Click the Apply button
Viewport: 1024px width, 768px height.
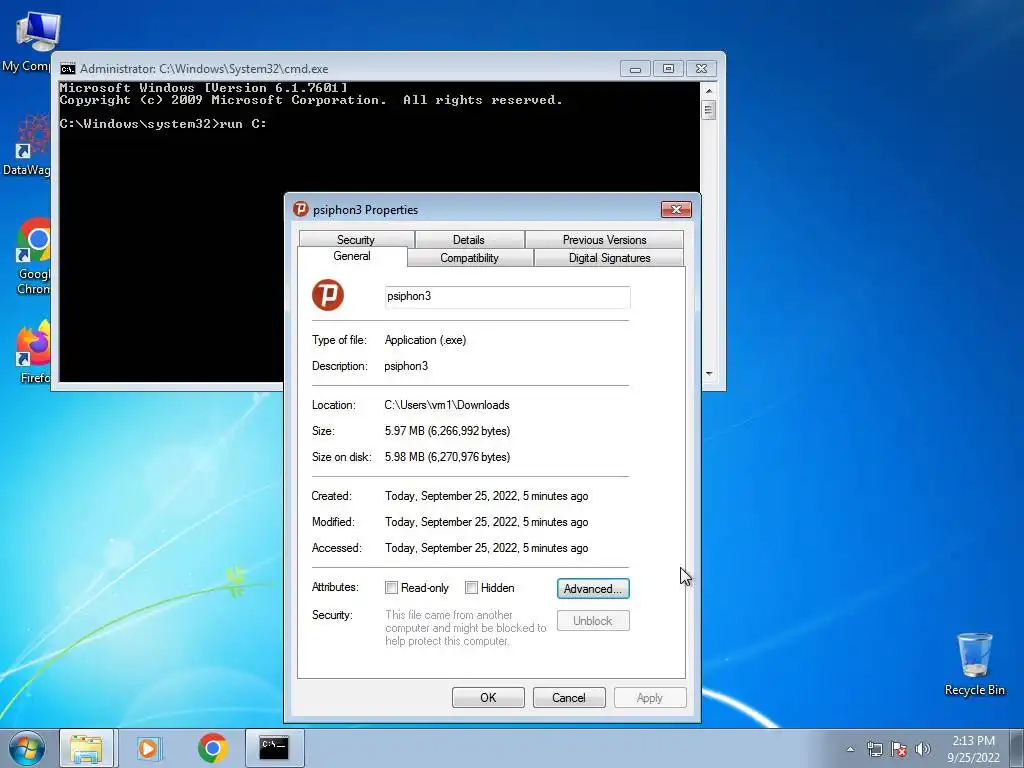[x=650, y=697]
